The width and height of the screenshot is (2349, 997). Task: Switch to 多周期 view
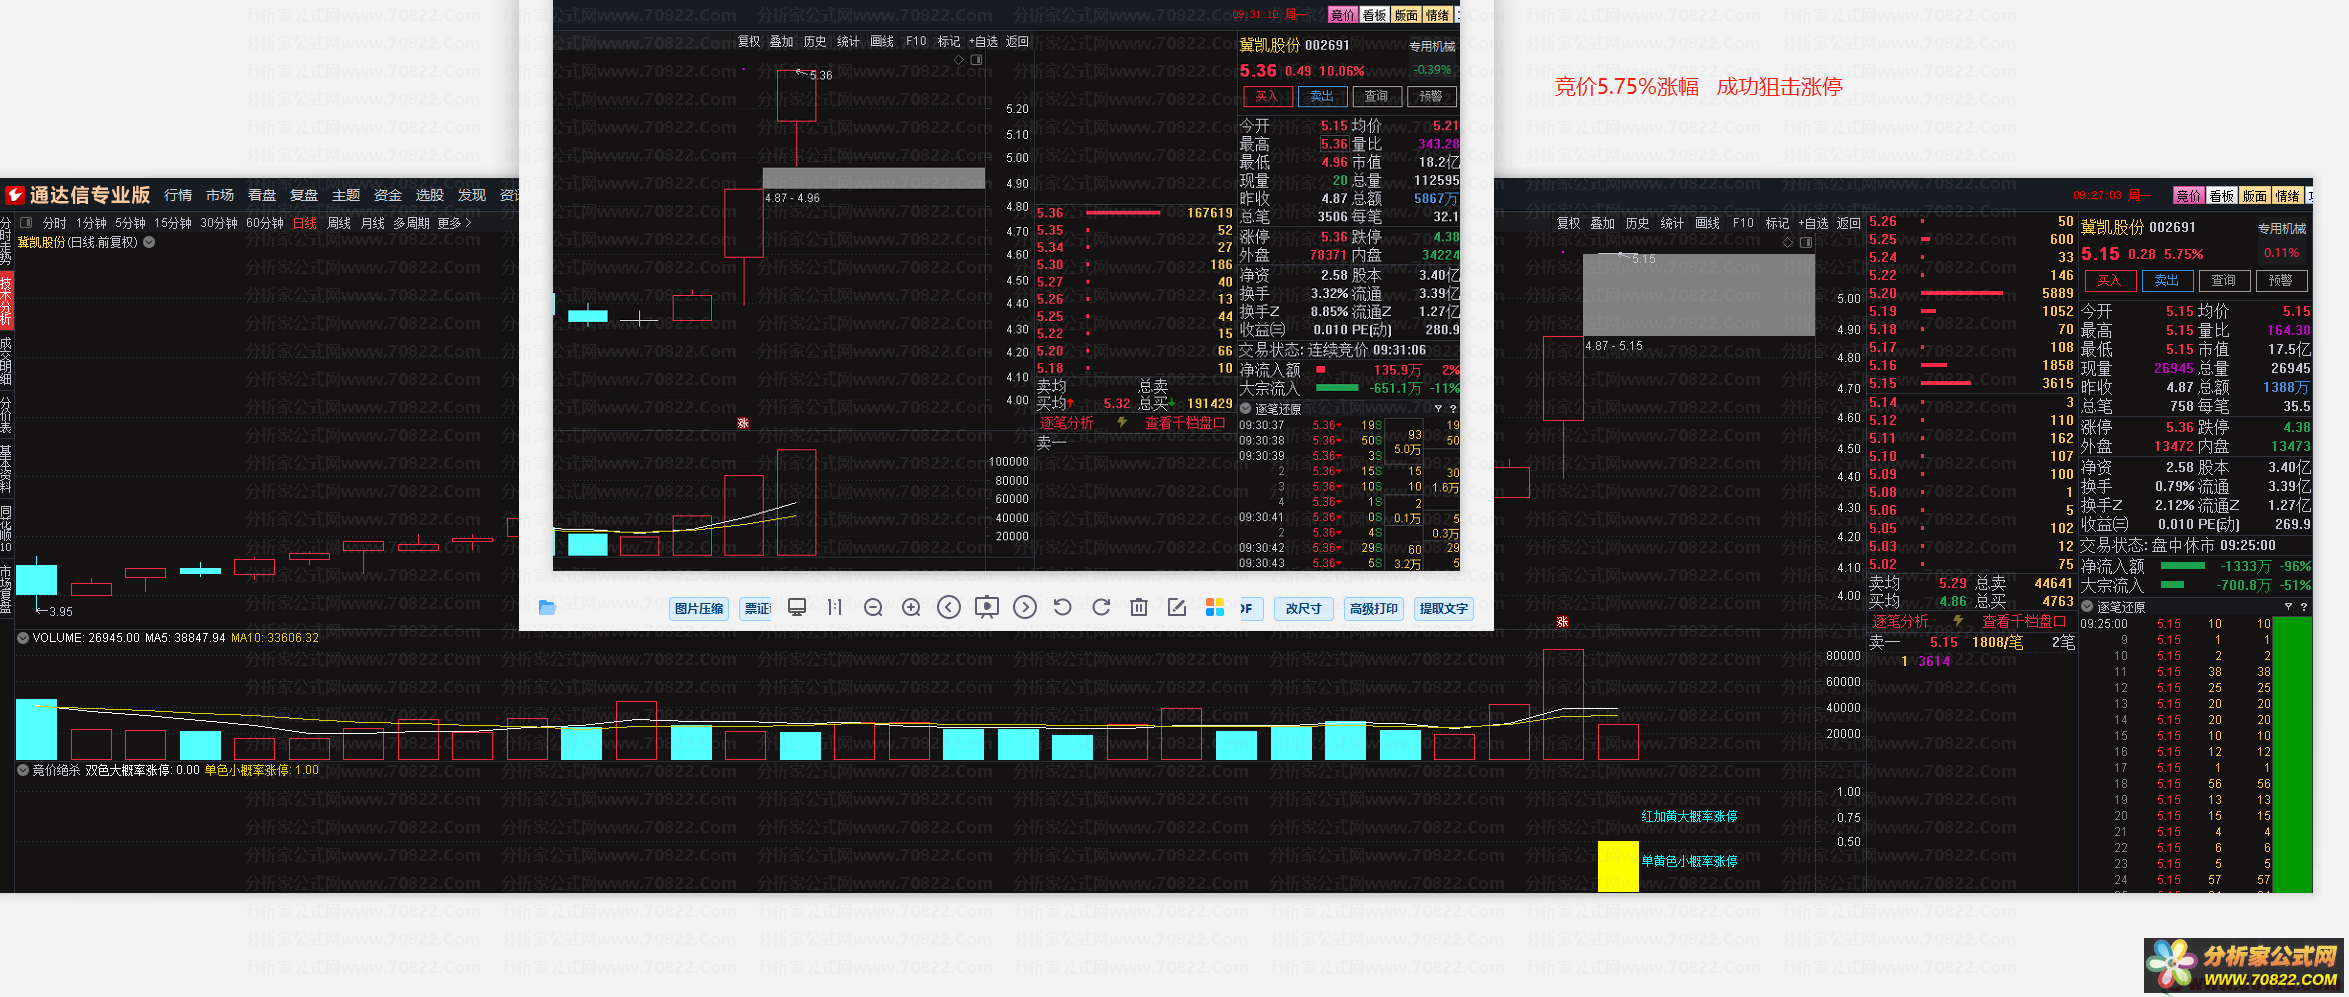(411, 223)
